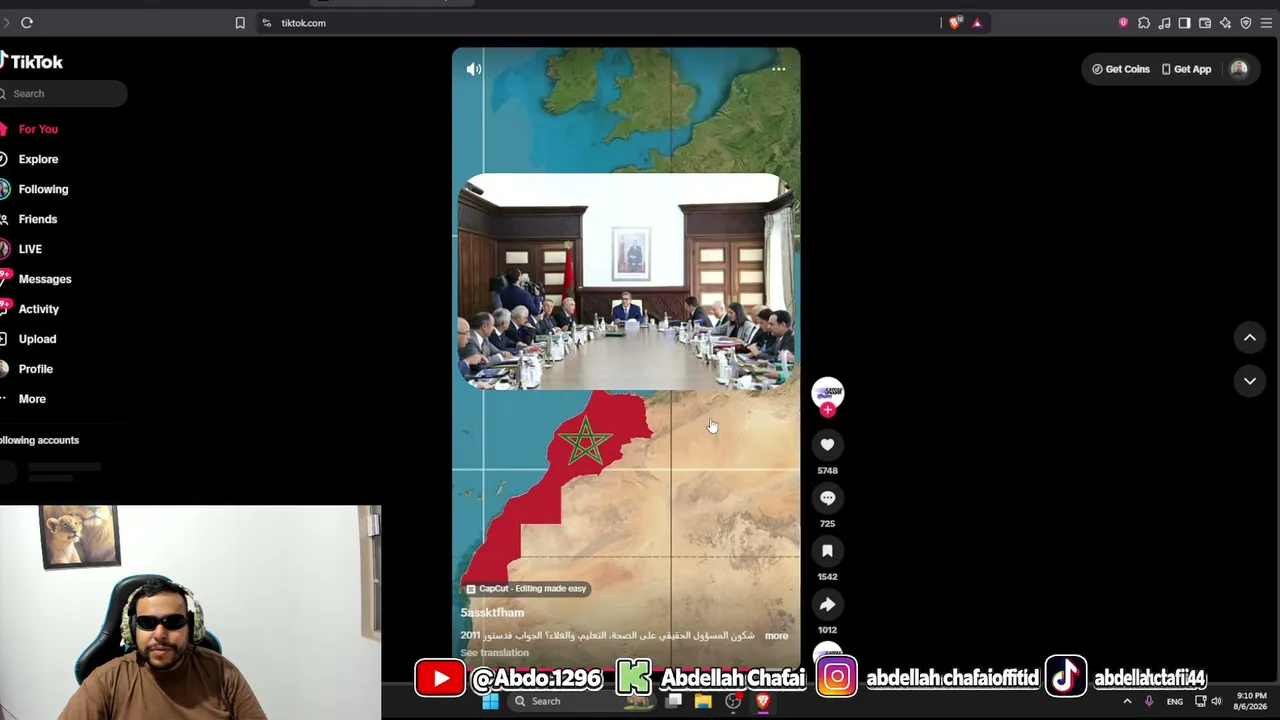Bookmark this page in the address bar
Screen dimensions: 1280x720
point(240,23)
